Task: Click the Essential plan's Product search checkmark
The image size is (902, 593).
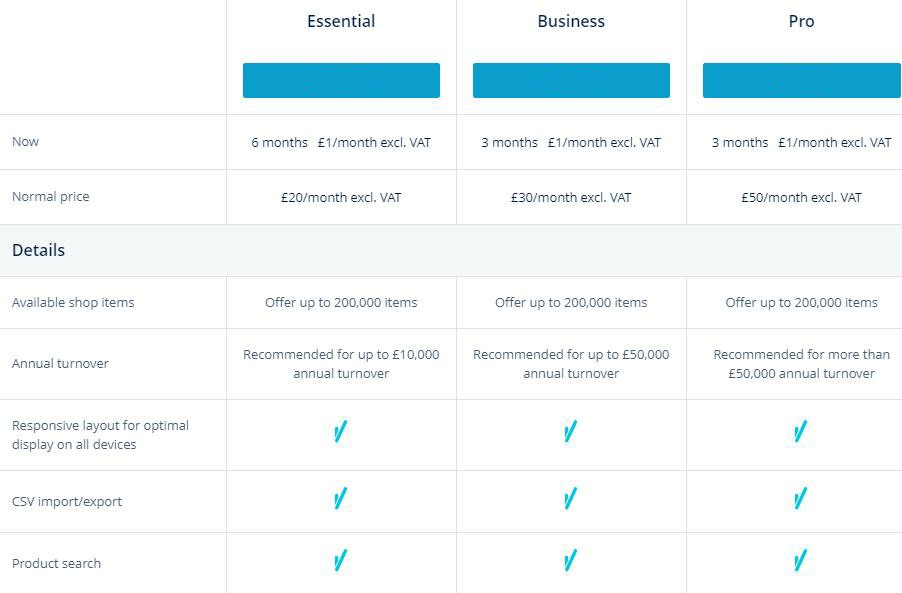Action: coord(340,561)
